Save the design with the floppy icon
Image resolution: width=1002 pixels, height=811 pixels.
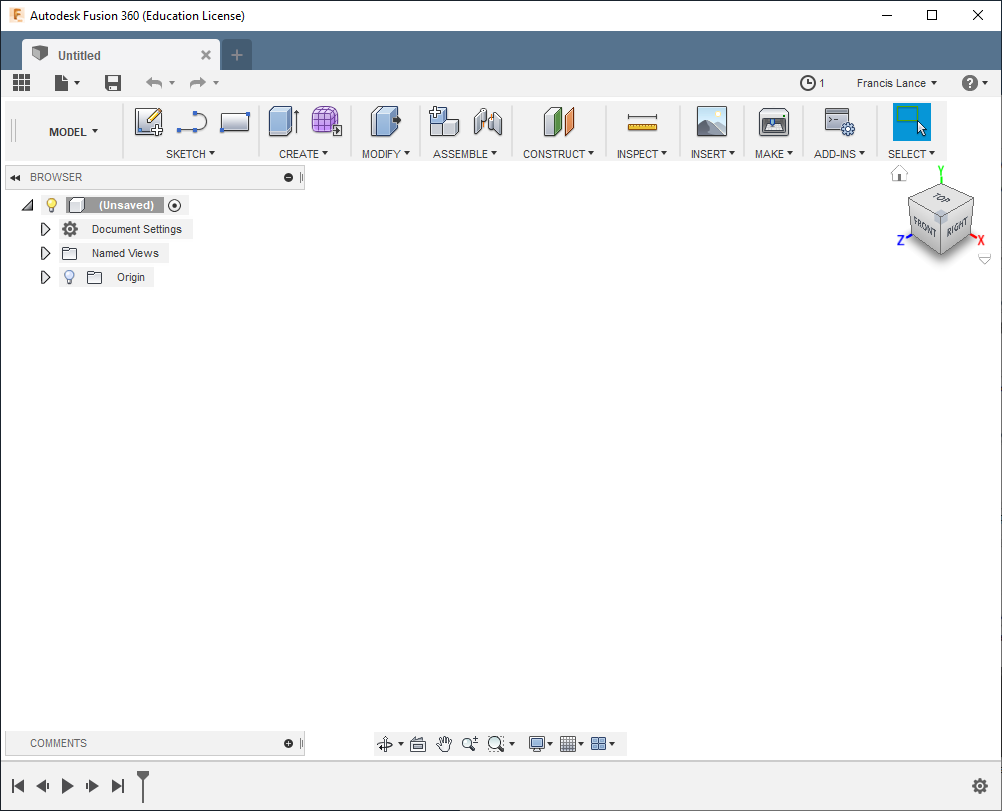[113, 82]
